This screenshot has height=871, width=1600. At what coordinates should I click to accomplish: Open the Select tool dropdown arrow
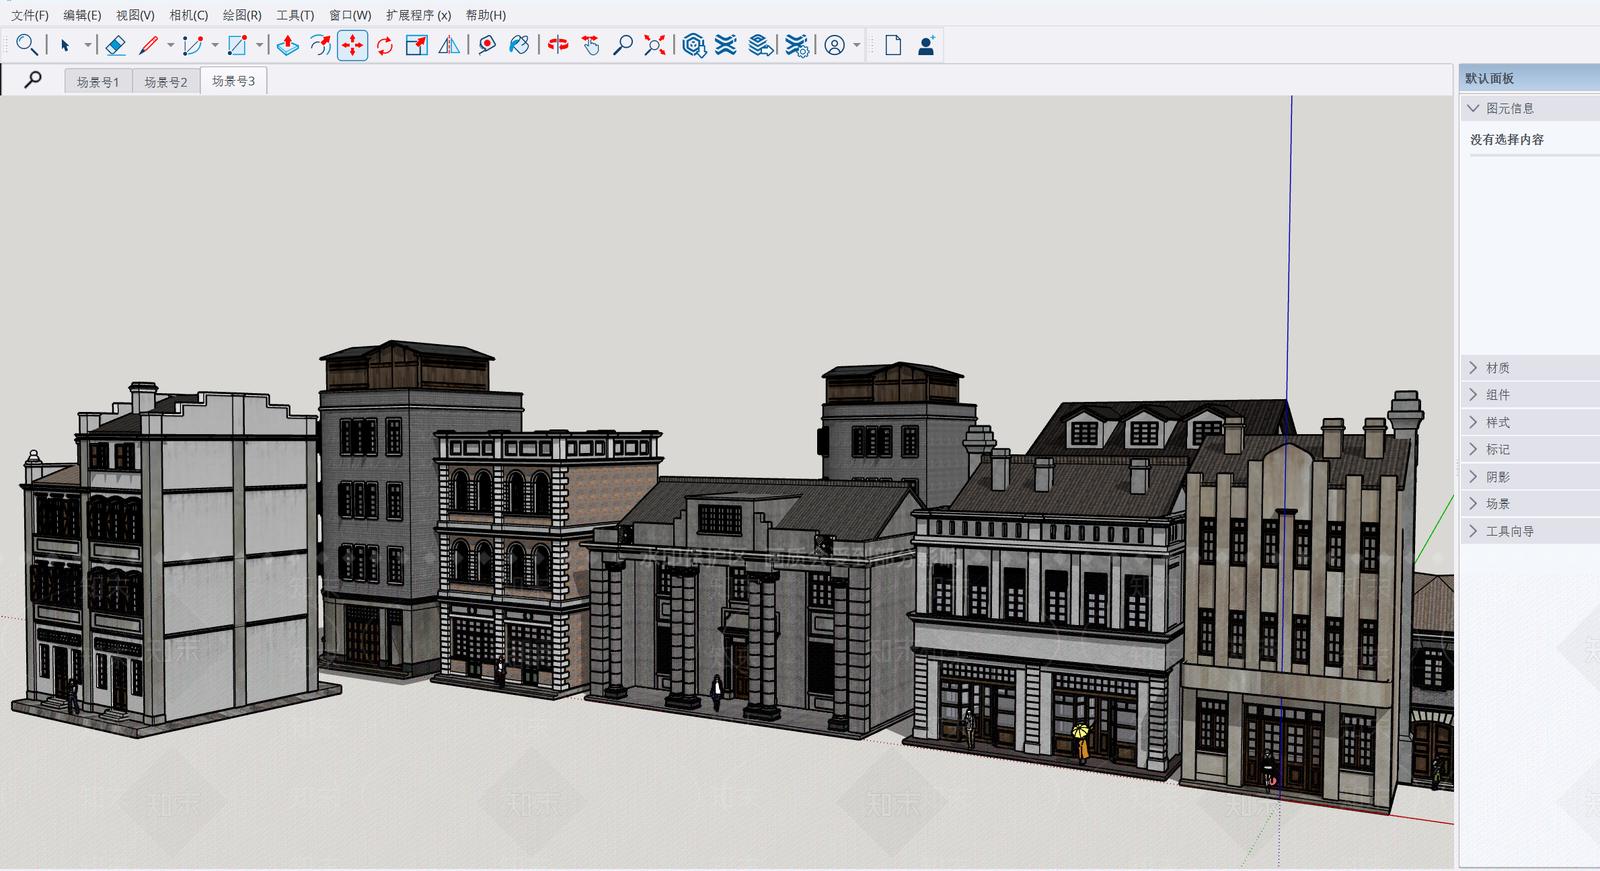coord(88,45)
